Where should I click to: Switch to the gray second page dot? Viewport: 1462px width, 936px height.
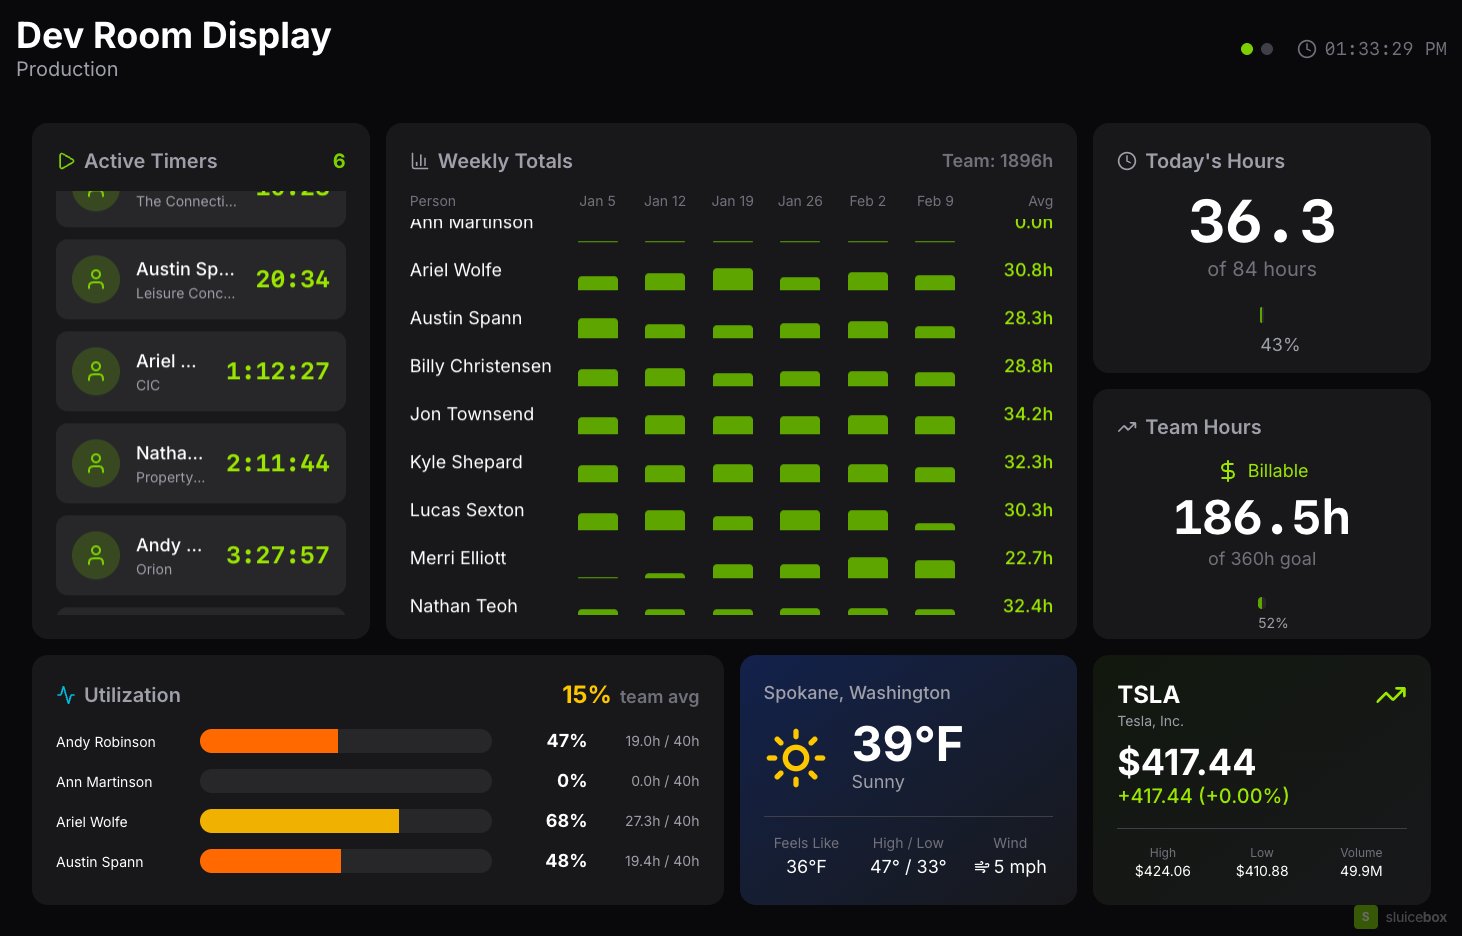click(x=1267, y=49)
